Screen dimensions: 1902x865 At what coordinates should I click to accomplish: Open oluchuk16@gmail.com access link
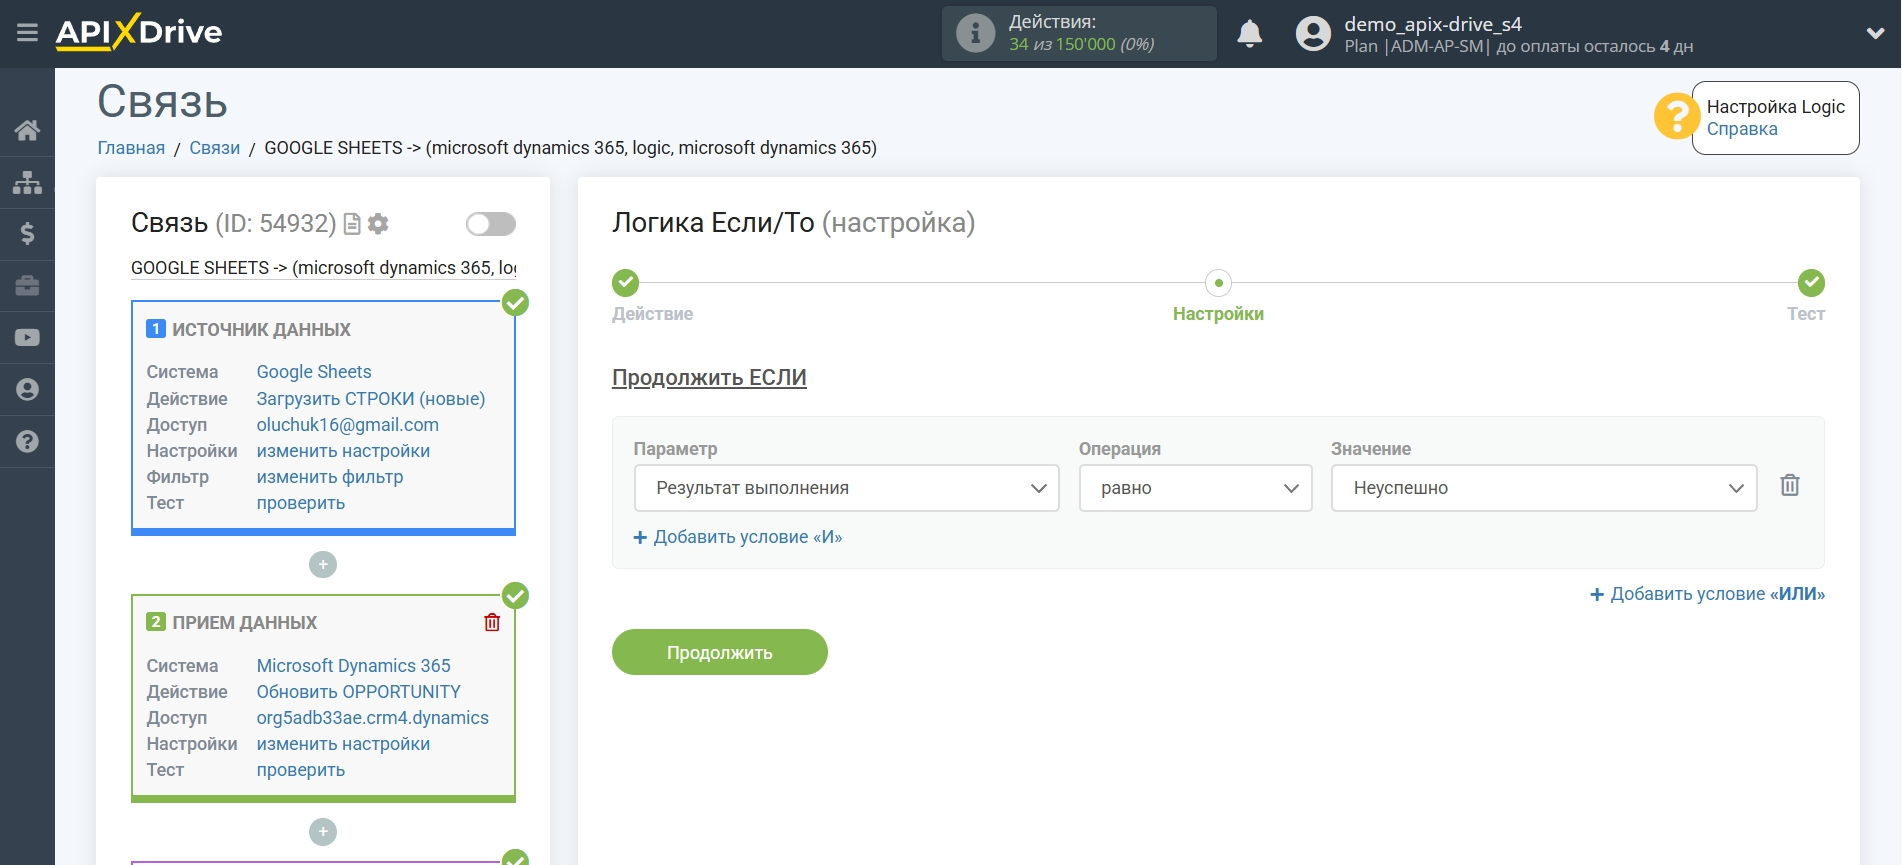[347, 425]
